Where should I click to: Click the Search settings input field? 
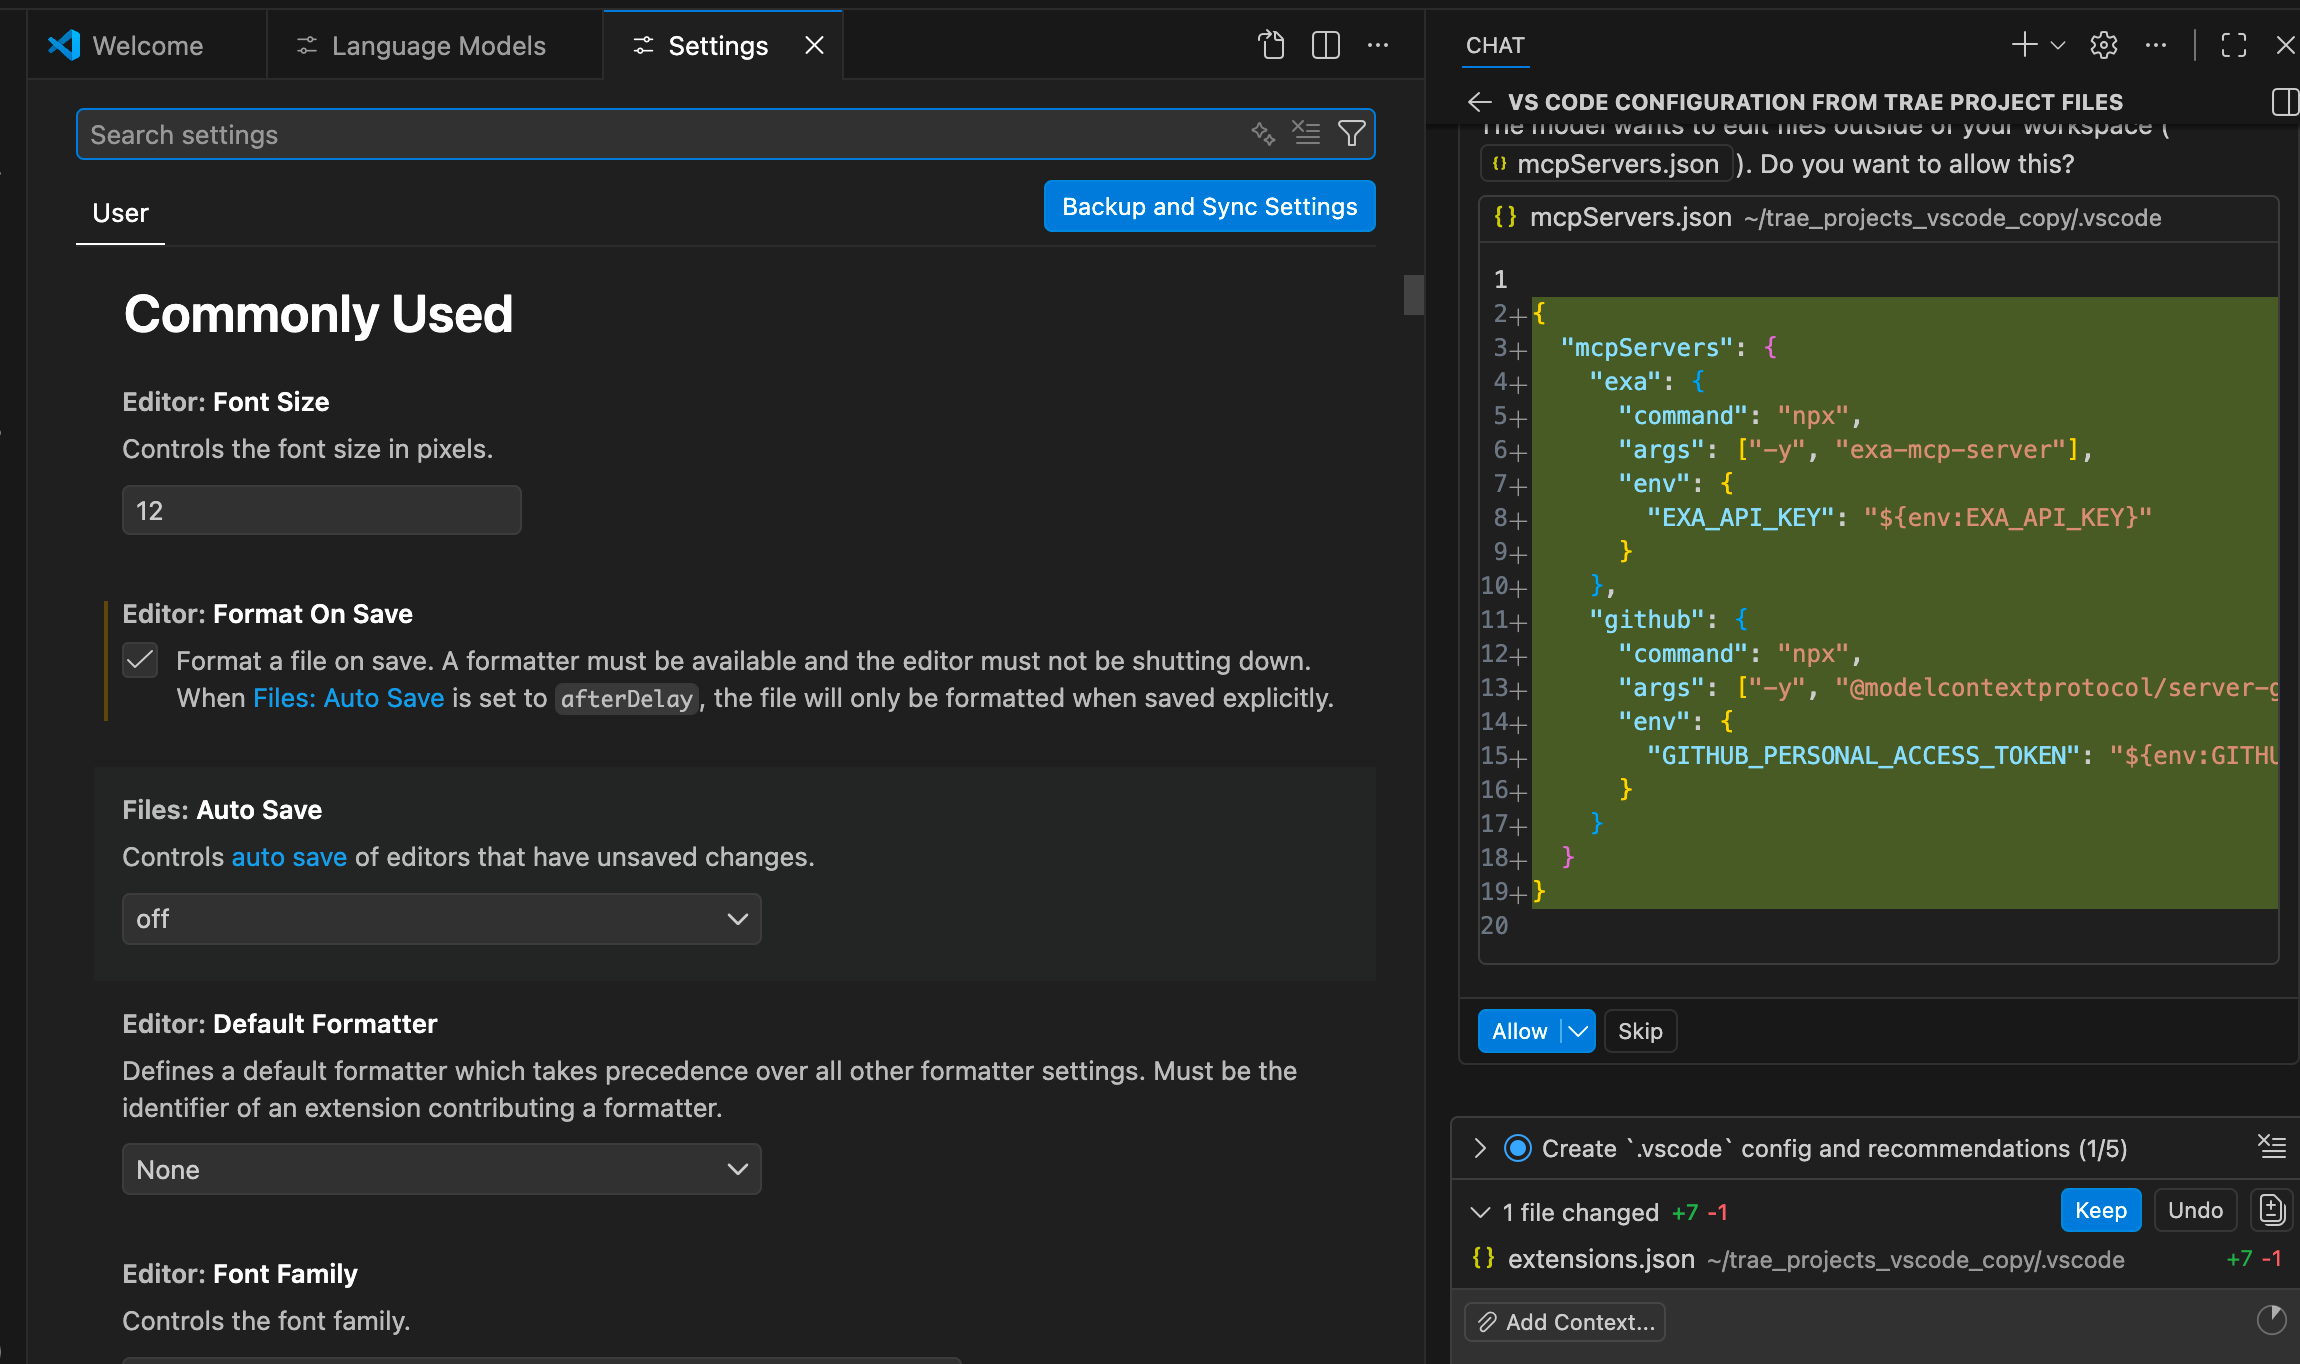pos(660,134)
